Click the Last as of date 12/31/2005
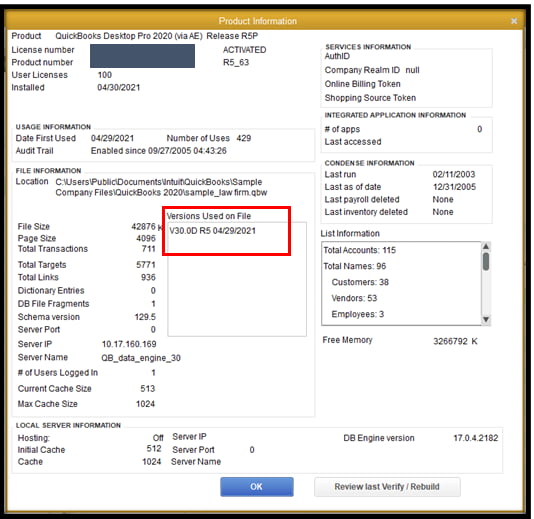This screenshot has width=534, height=519. (x=454, y=187)
